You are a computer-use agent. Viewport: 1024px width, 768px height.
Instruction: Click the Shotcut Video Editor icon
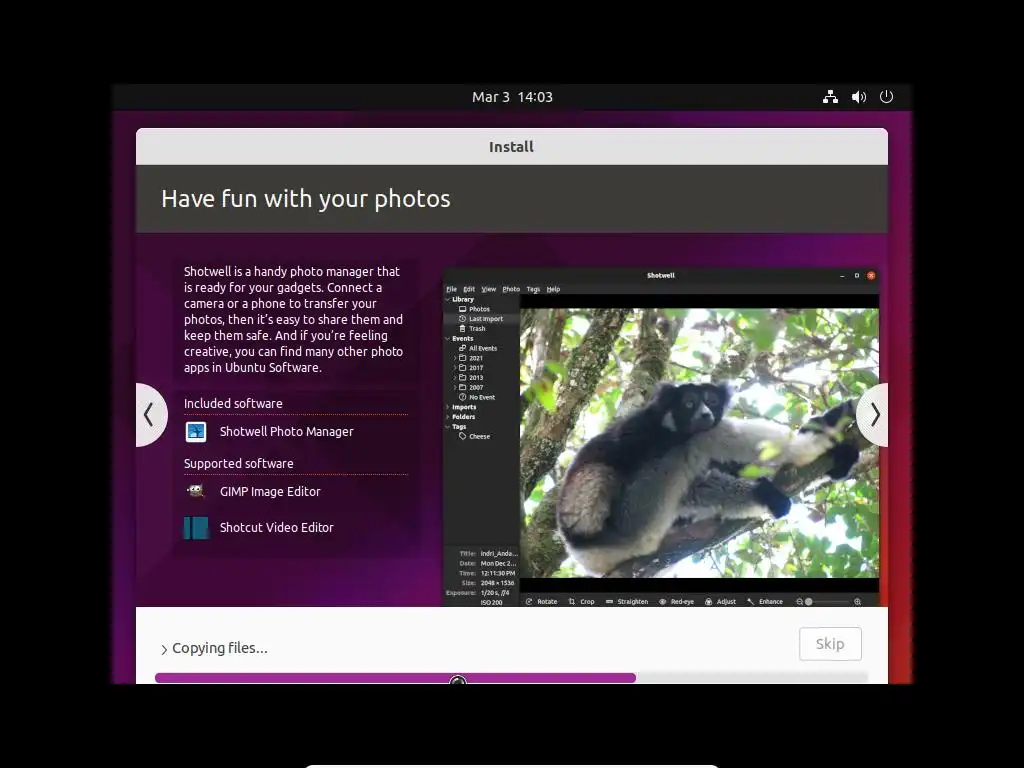[196, 528]
